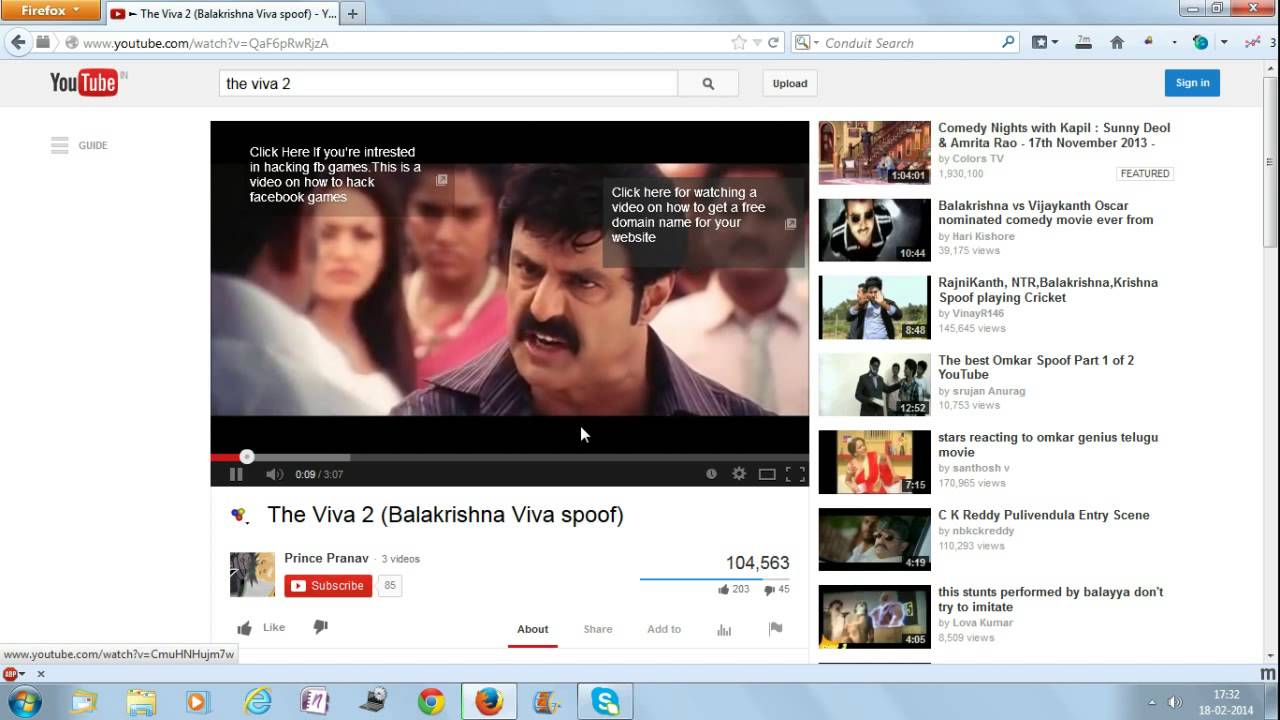
Task: Select 'The Viva 2' browser tab
Action: (x=223, y=13)
